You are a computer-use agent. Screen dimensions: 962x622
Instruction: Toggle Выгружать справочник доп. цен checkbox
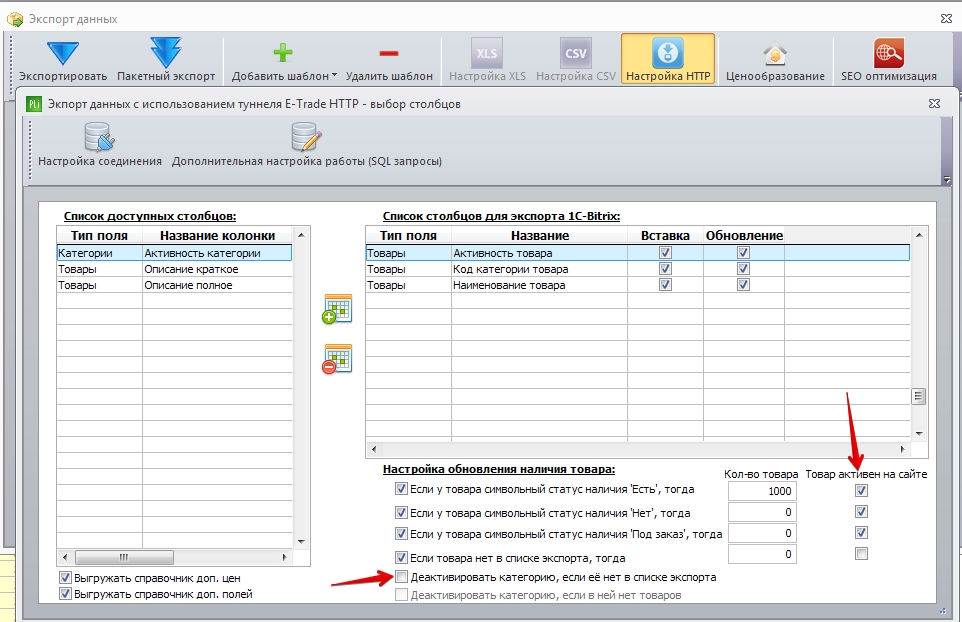65,577
